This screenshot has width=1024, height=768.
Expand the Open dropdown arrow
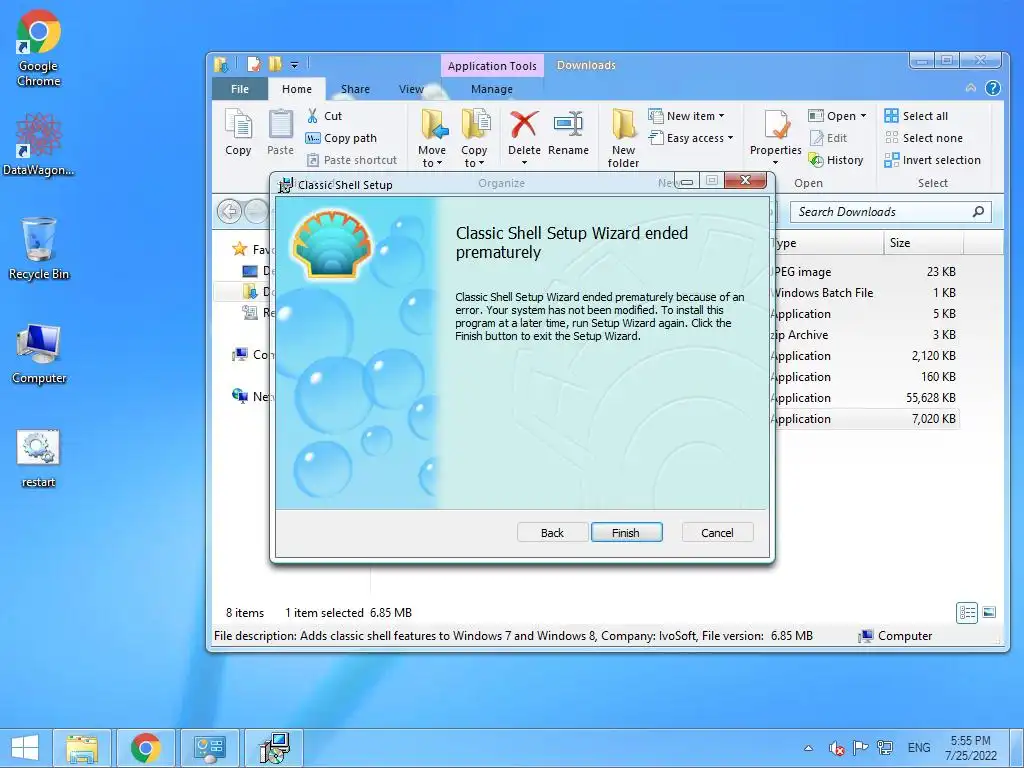click(863, 116)
